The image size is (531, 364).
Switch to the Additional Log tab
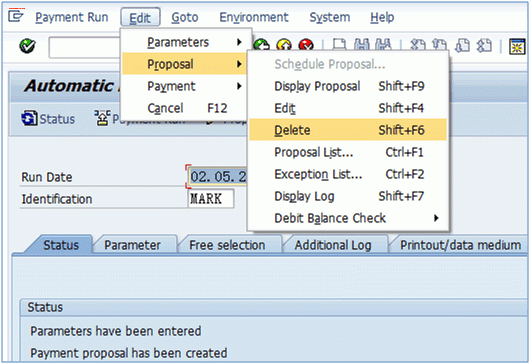click(x=333, y=244)
